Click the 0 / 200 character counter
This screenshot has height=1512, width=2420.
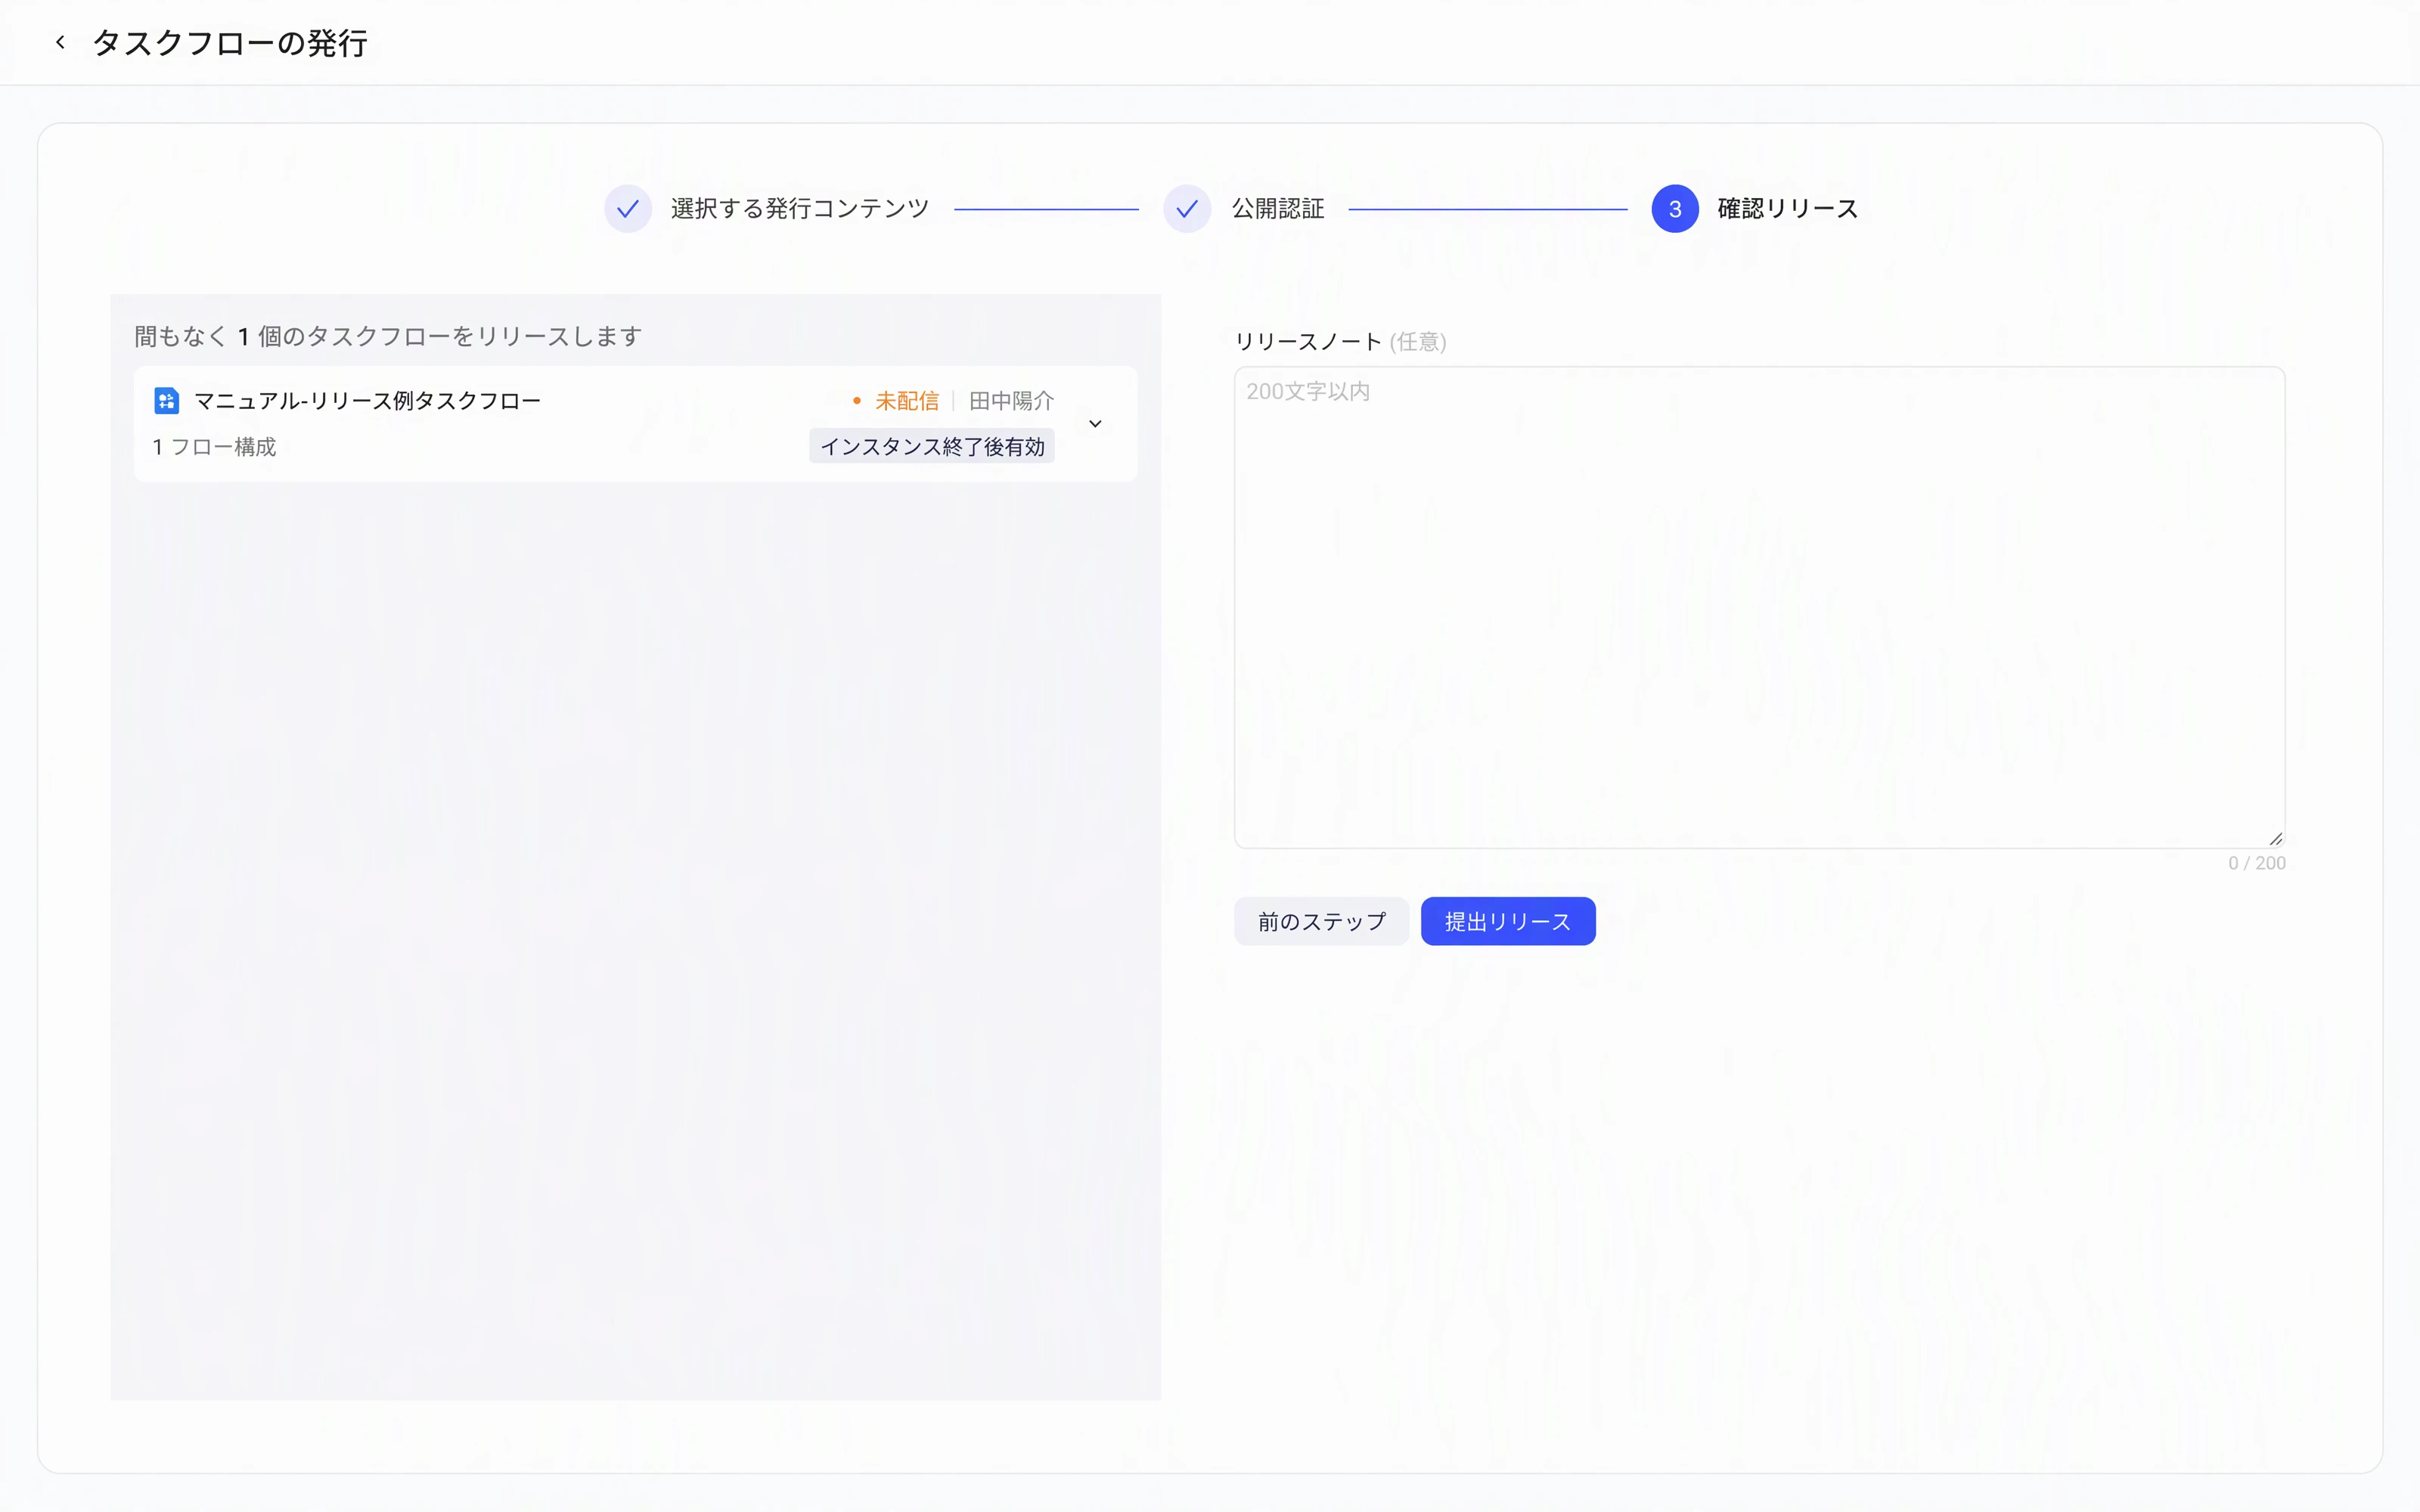(2257, 863)
